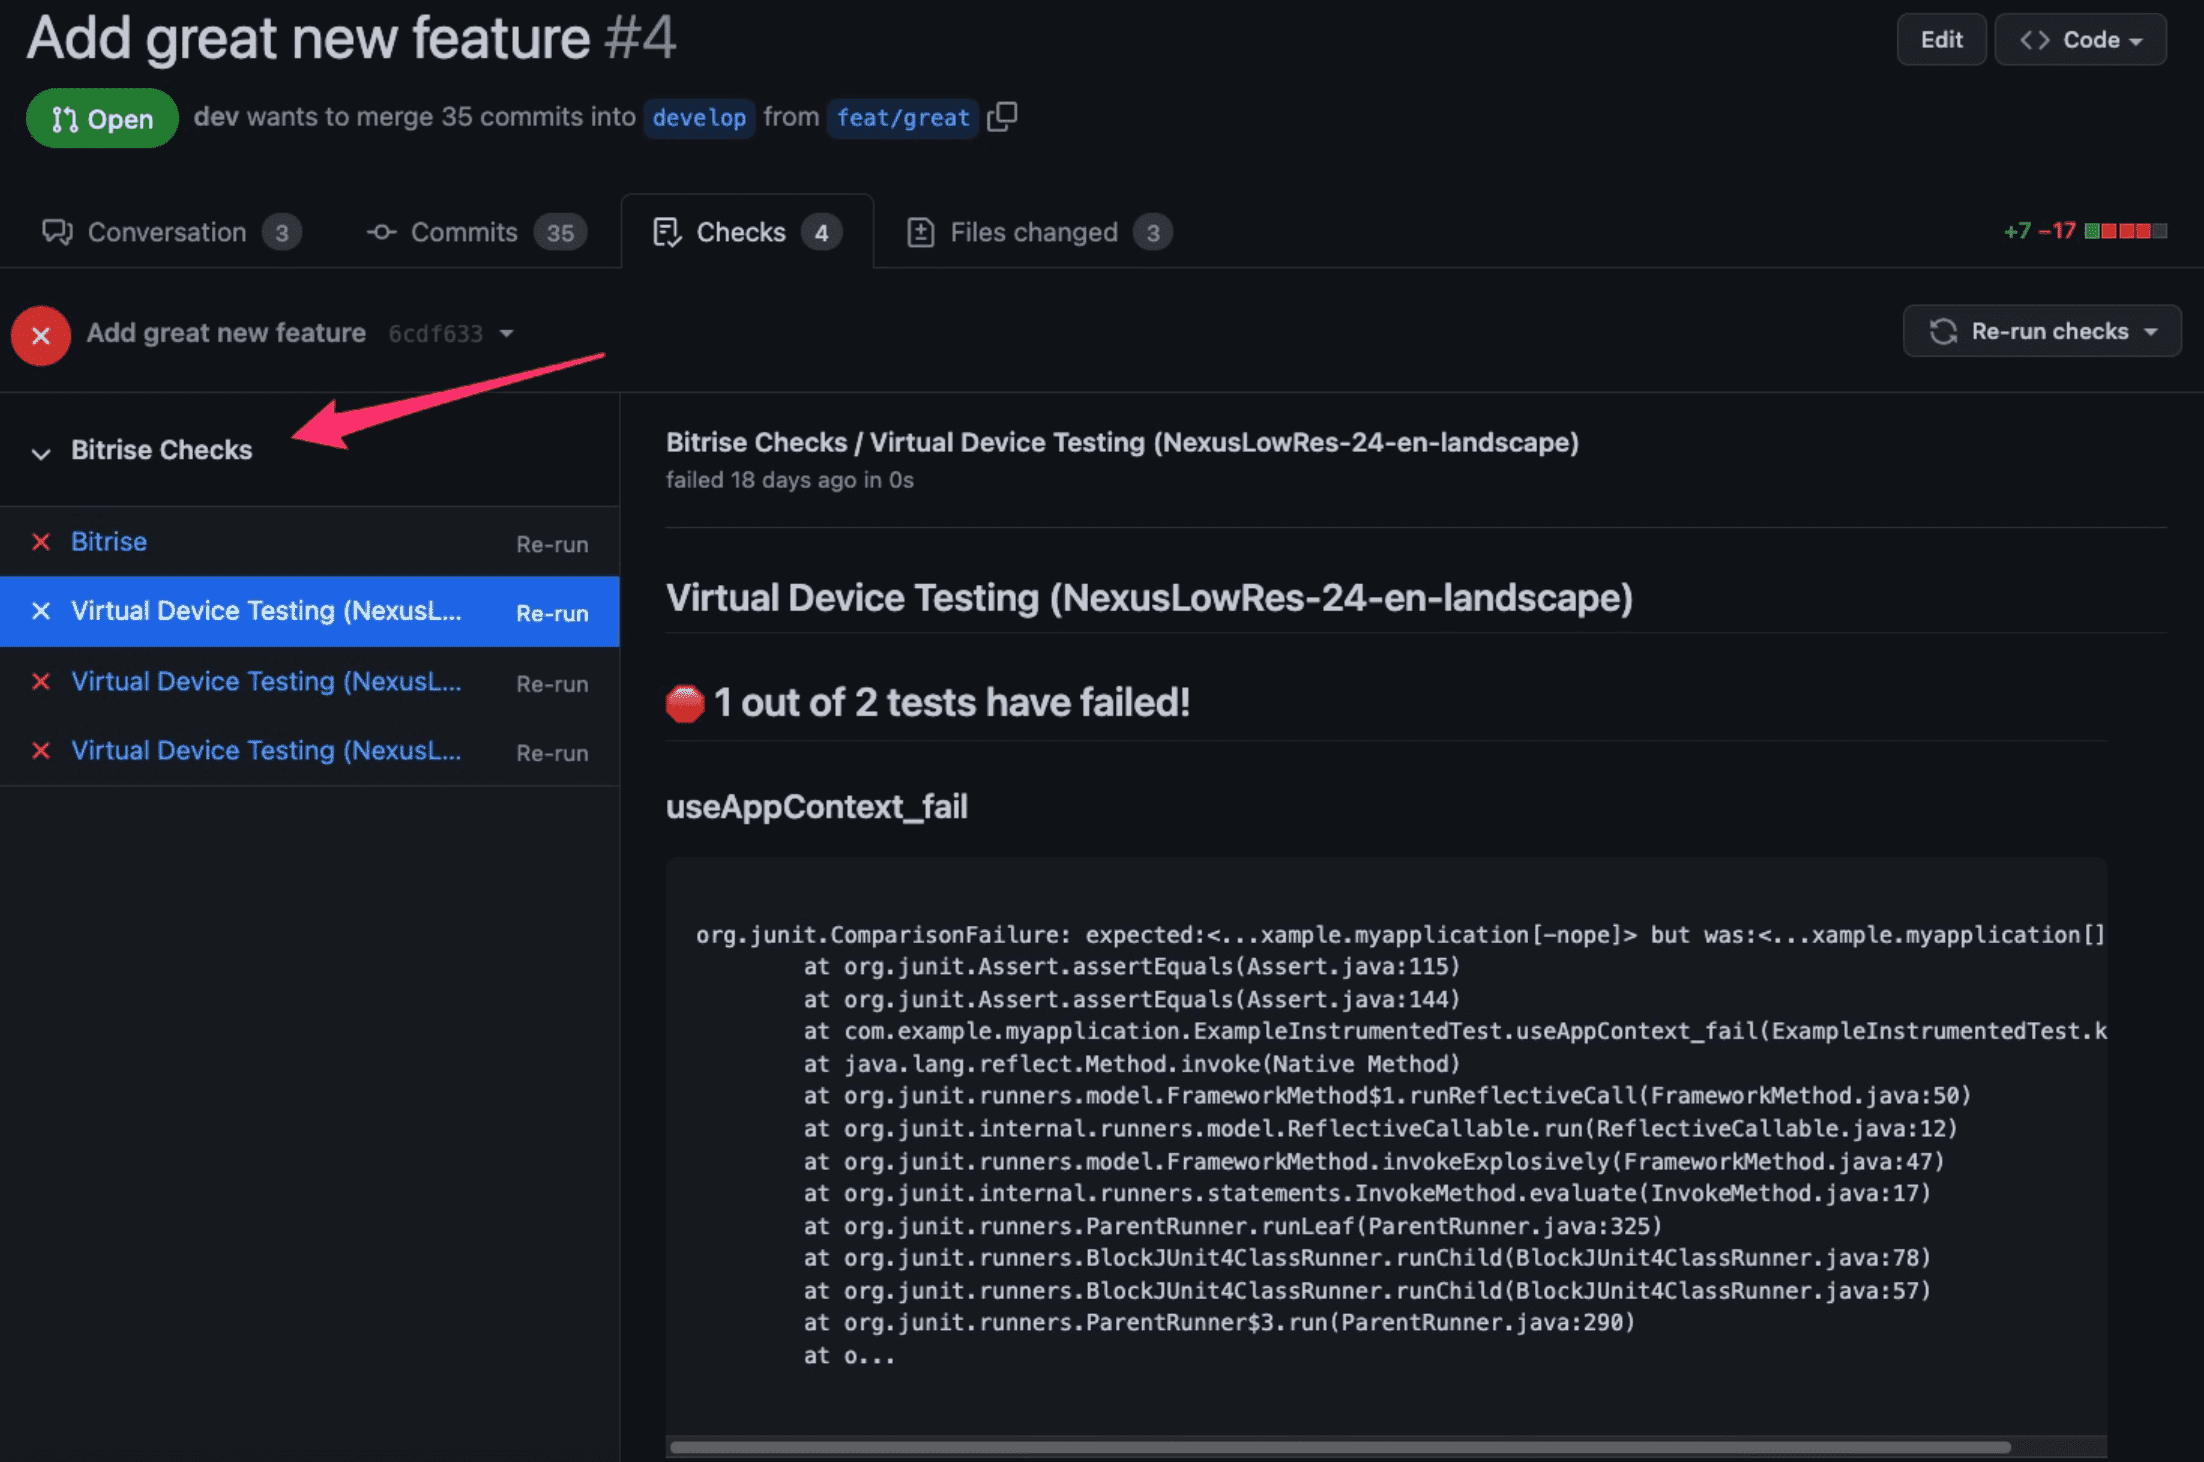2204x1462 pixels.
Task: Click the red failed status X circle
Action: point(41,335)
